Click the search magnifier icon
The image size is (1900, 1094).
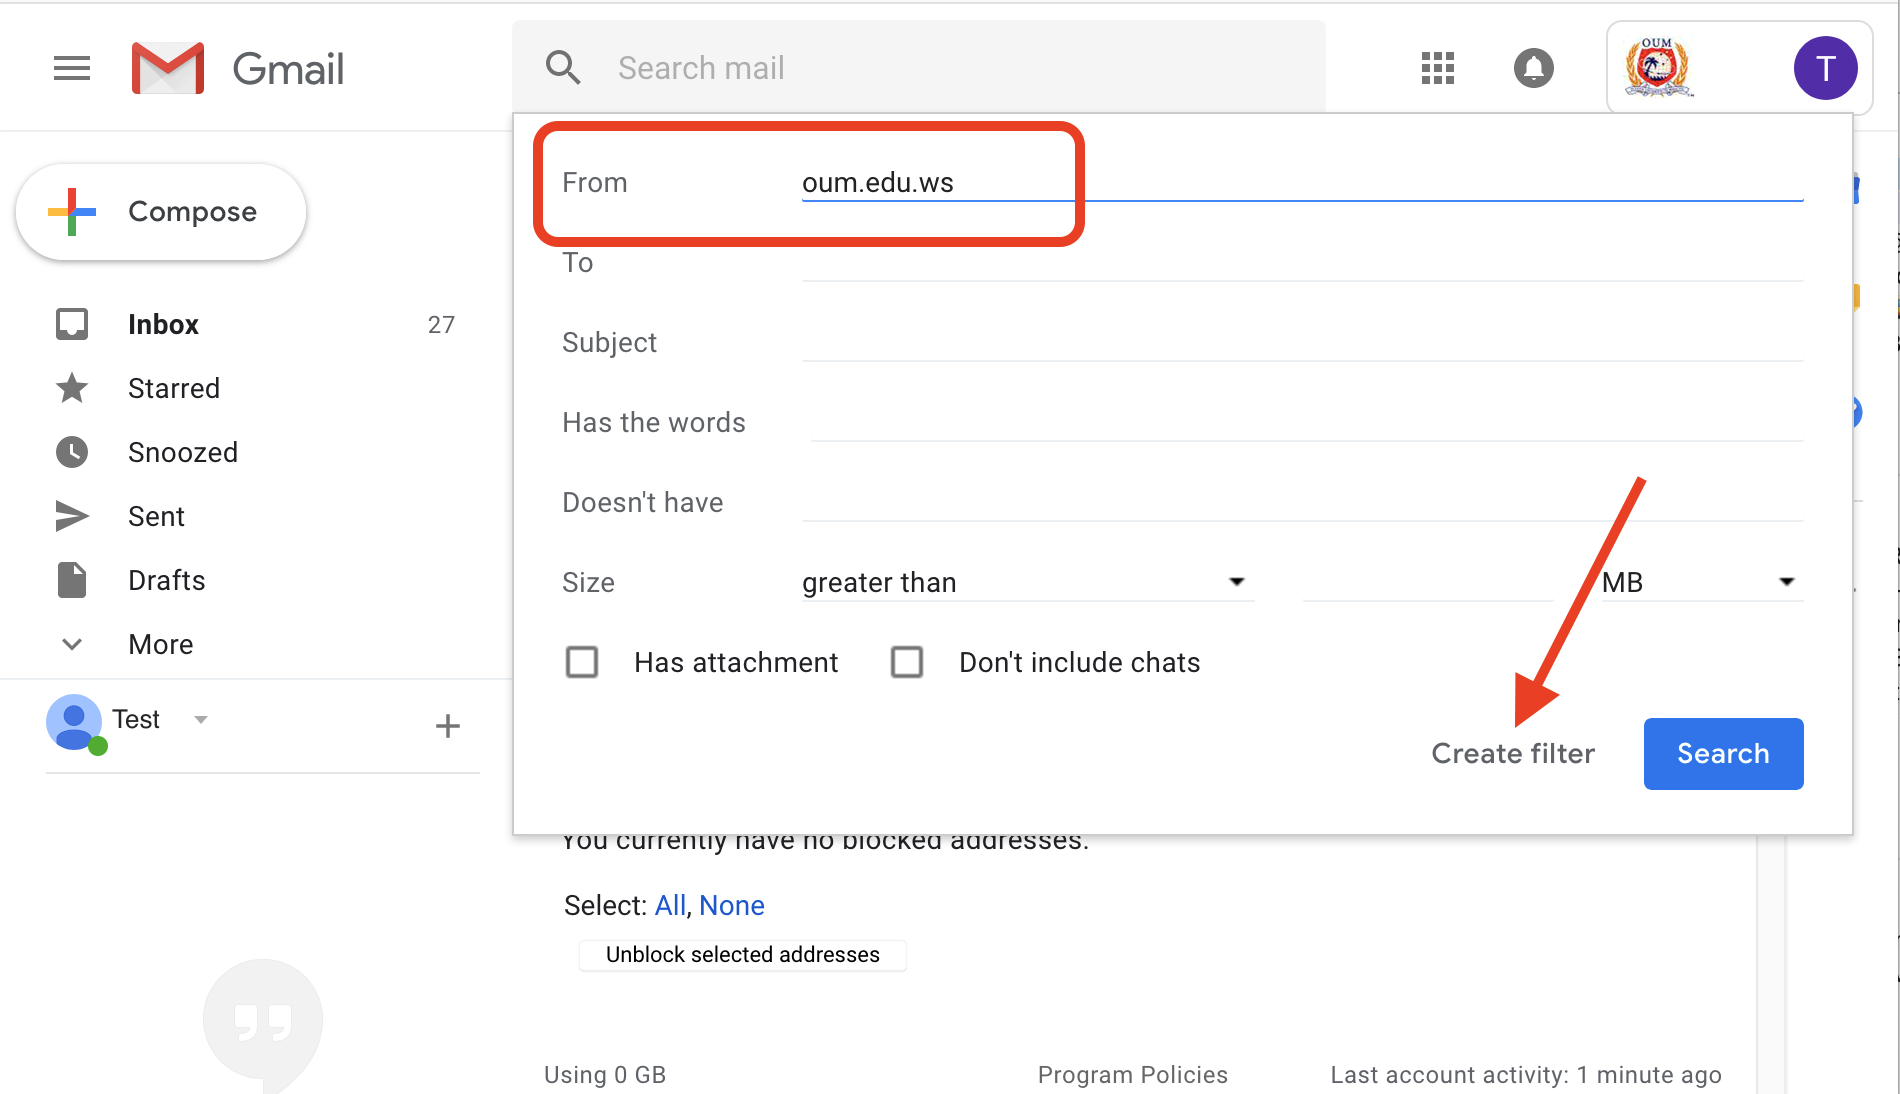tap(563, 68)
